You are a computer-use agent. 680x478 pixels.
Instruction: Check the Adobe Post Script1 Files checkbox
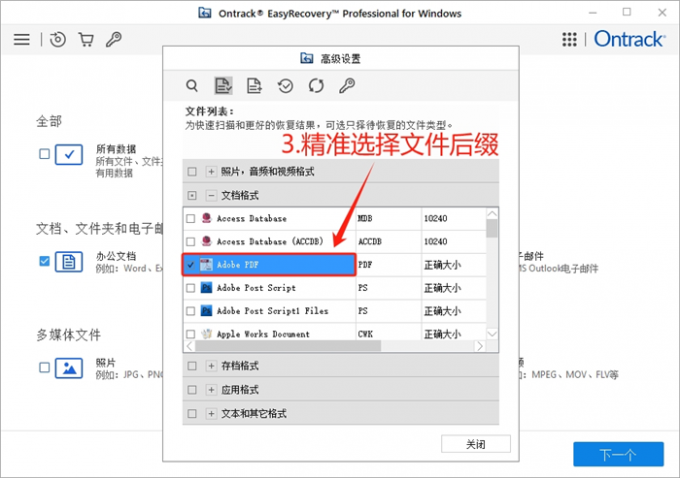tap(190, 311)
